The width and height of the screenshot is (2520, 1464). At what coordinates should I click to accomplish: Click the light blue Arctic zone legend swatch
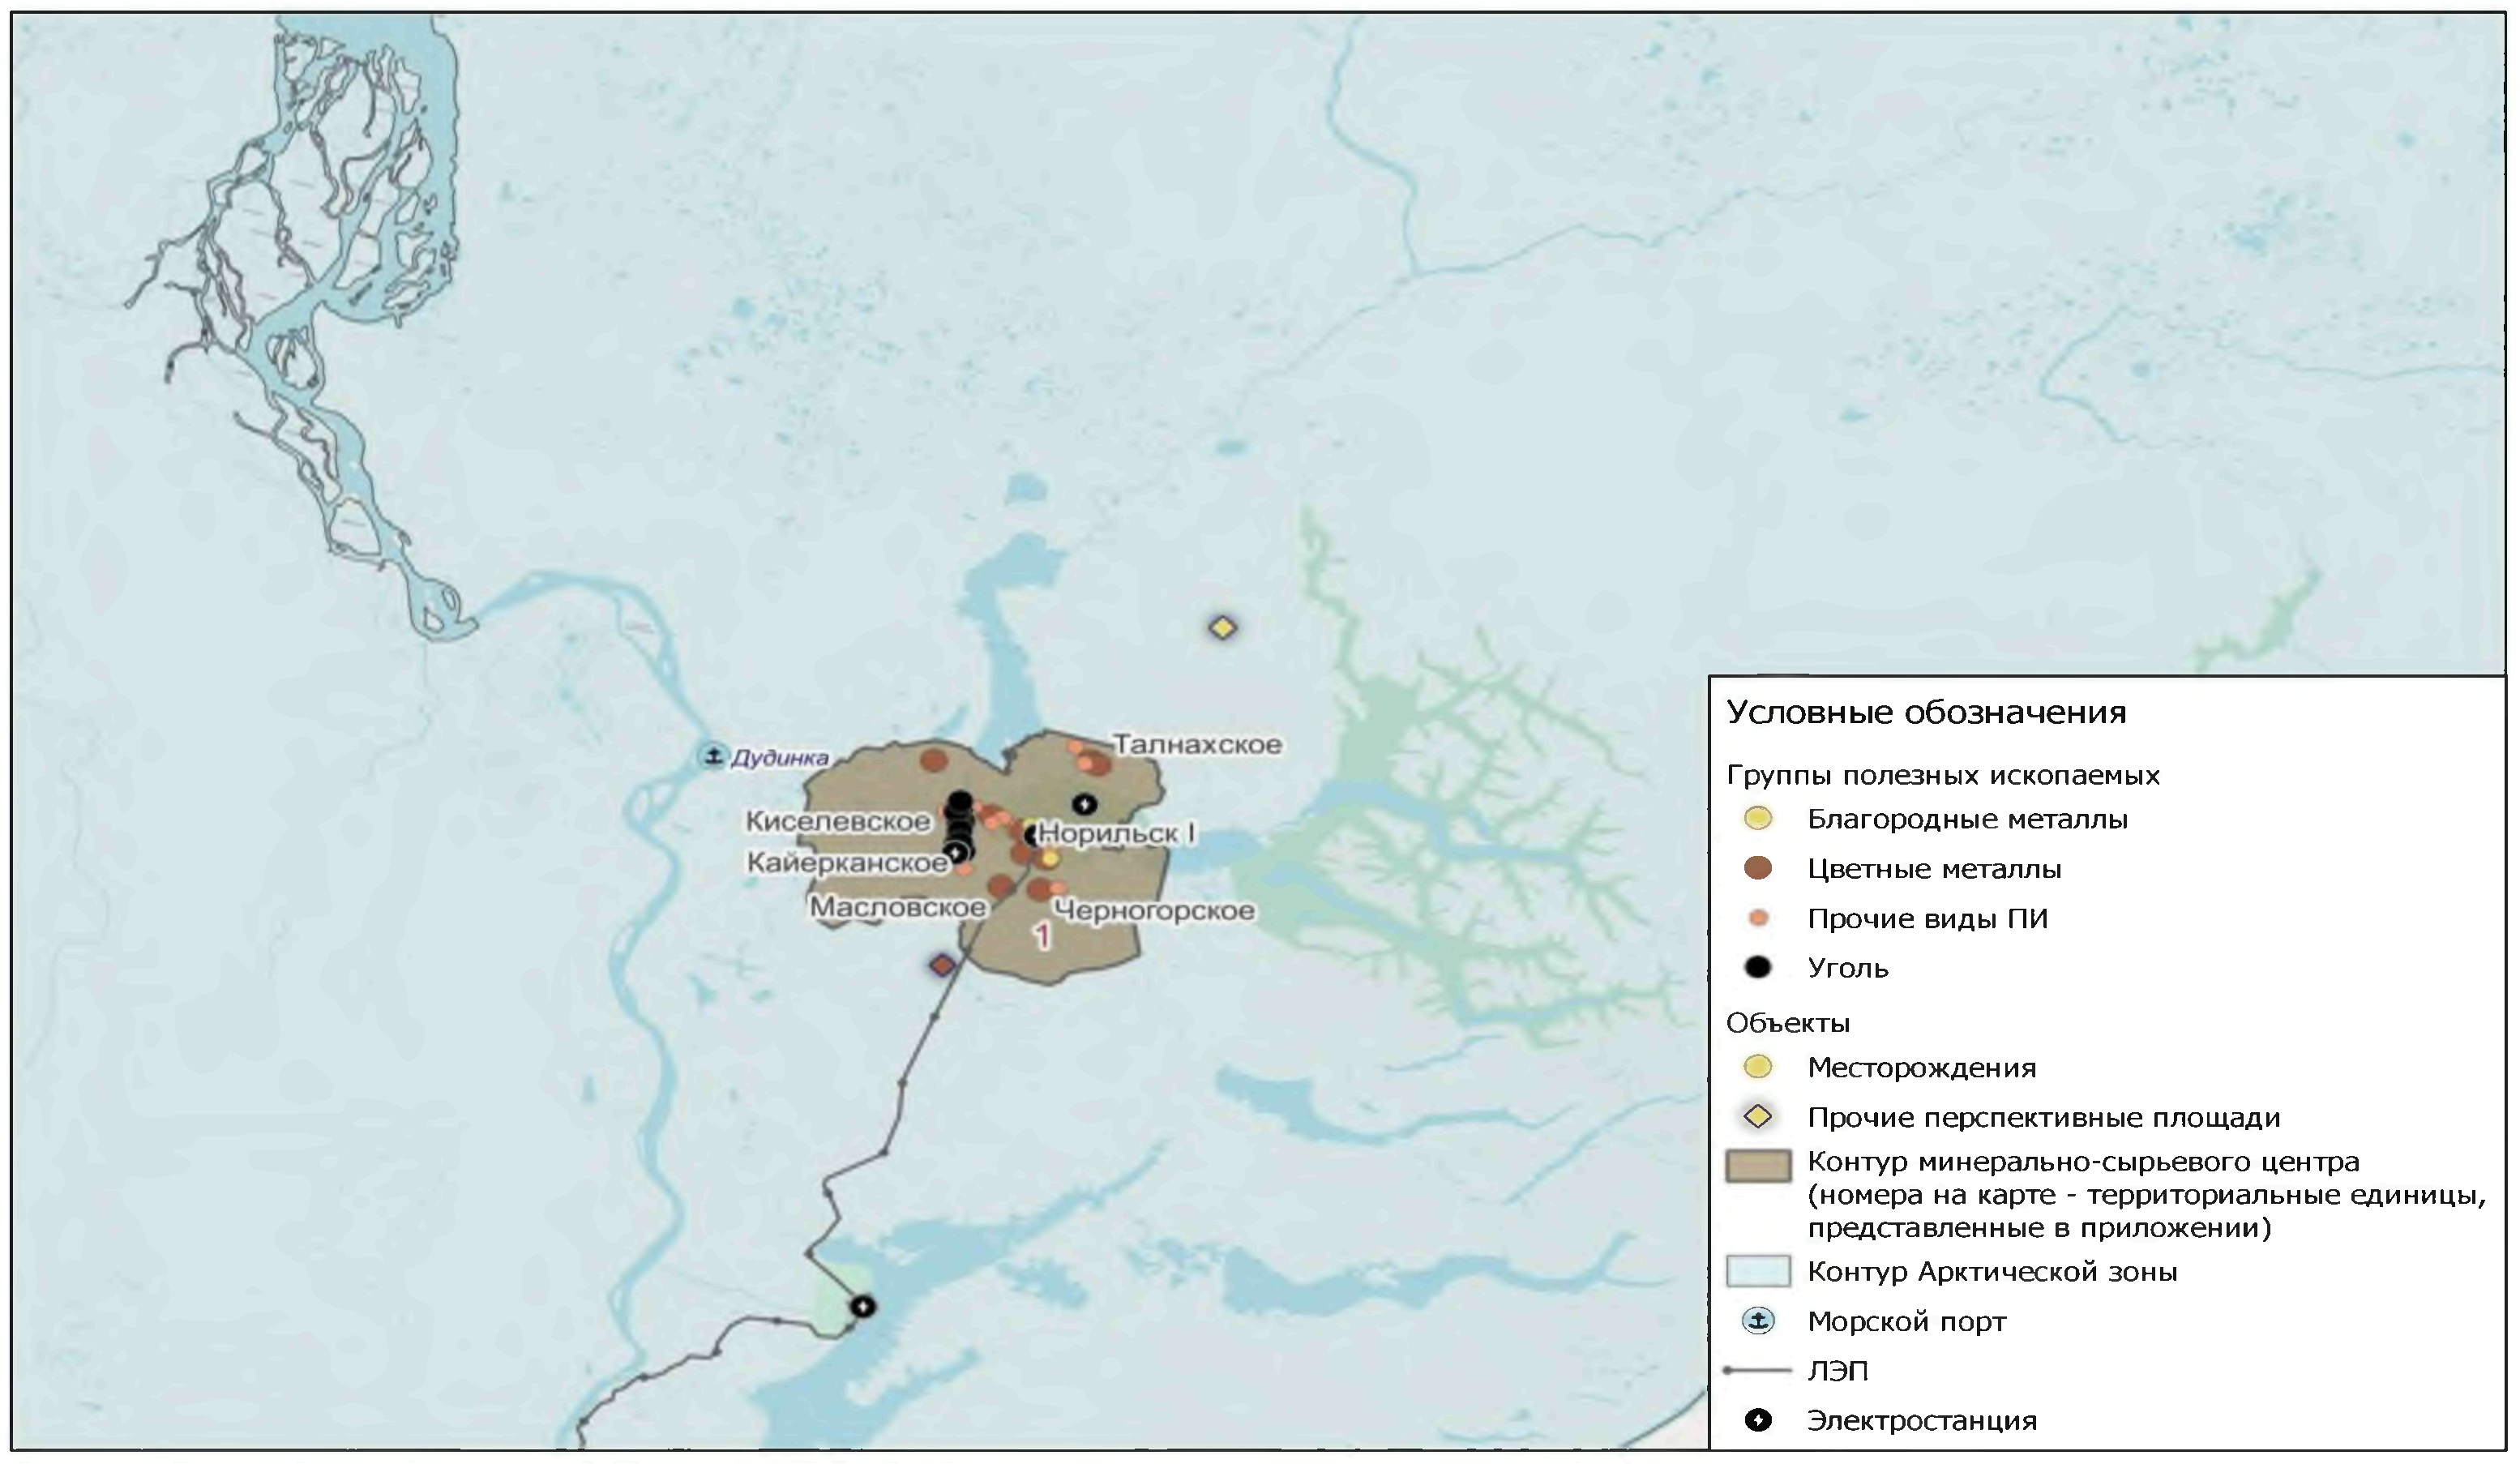tap(1758, 1271)
